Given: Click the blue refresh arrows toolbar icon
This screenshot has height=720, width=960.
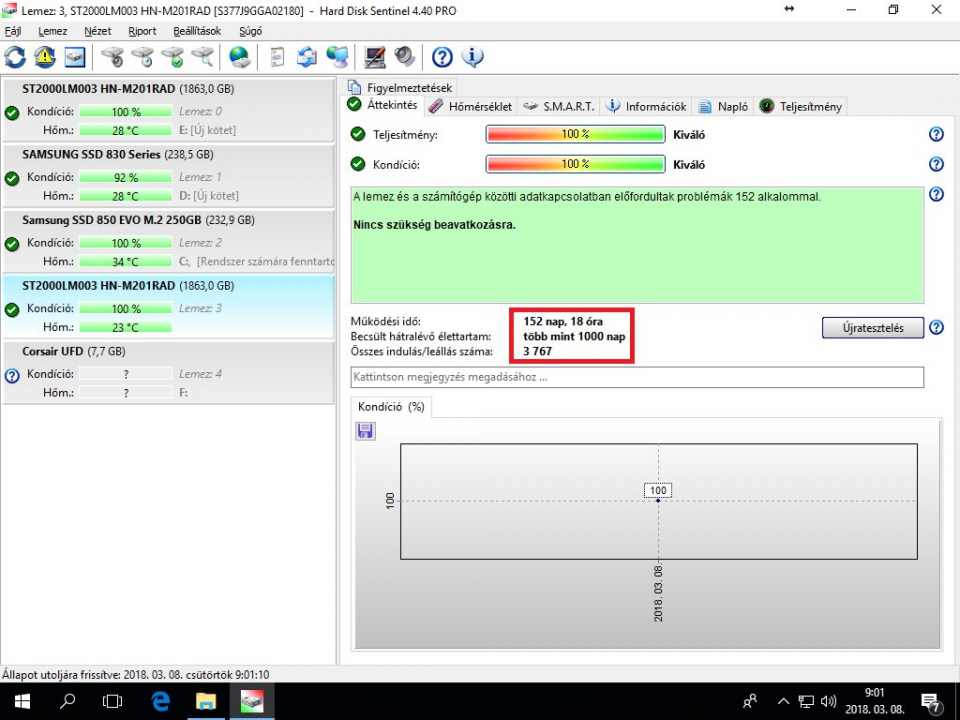Looking at the screenshot, I should pyautogui.click(x=15, y=57).
